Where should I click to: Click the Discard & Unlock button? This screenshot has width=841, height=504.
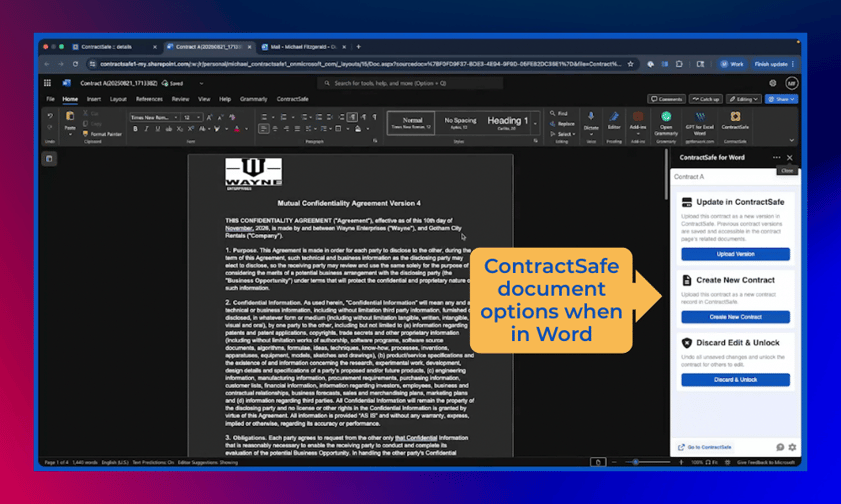pos(735,380)
